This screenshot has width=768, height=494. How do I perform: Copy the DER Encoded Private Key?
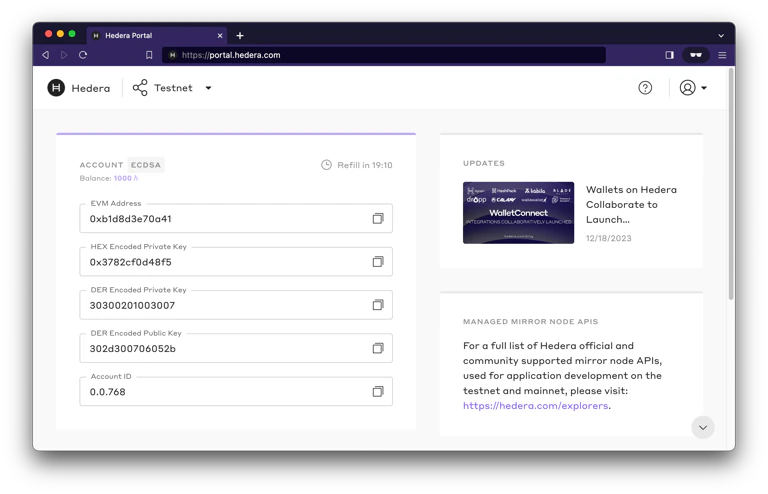(378, 305)
